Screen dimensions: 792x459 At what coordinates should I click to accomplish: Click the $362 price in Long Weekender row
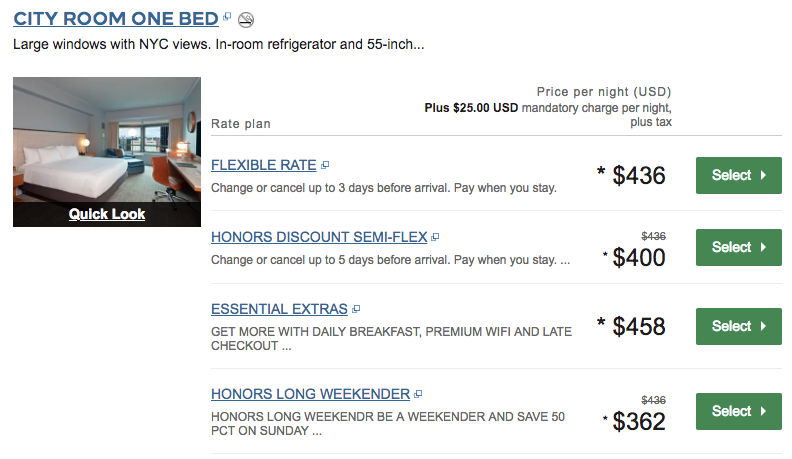pos(639,422)
